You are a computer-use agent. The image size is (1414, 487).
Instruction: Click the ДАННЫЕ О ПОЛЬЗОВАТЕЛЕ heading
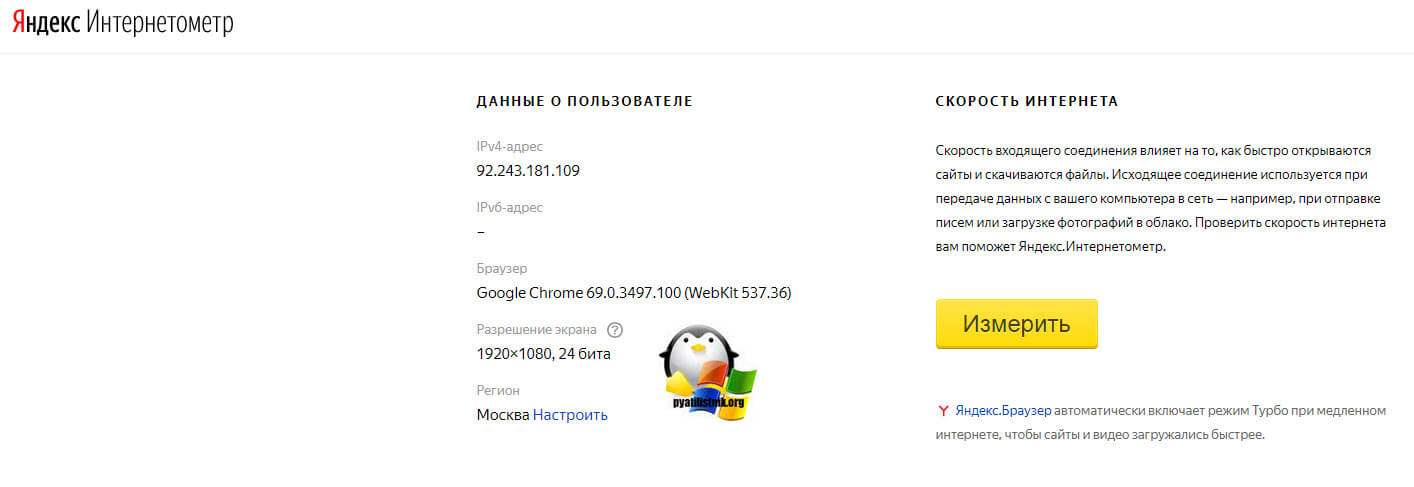[x=585, y=102]
